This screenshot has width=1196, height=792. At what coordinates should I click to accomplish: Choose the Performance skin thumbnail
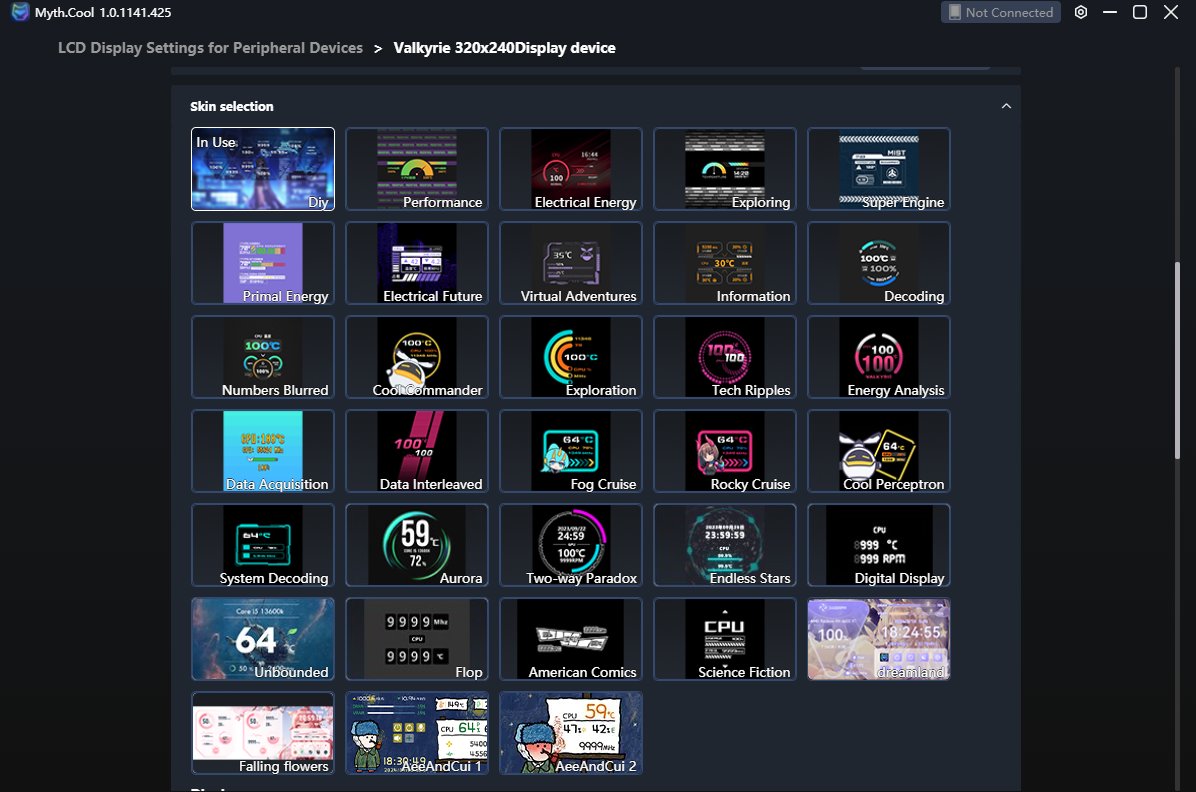pos(417,169)
